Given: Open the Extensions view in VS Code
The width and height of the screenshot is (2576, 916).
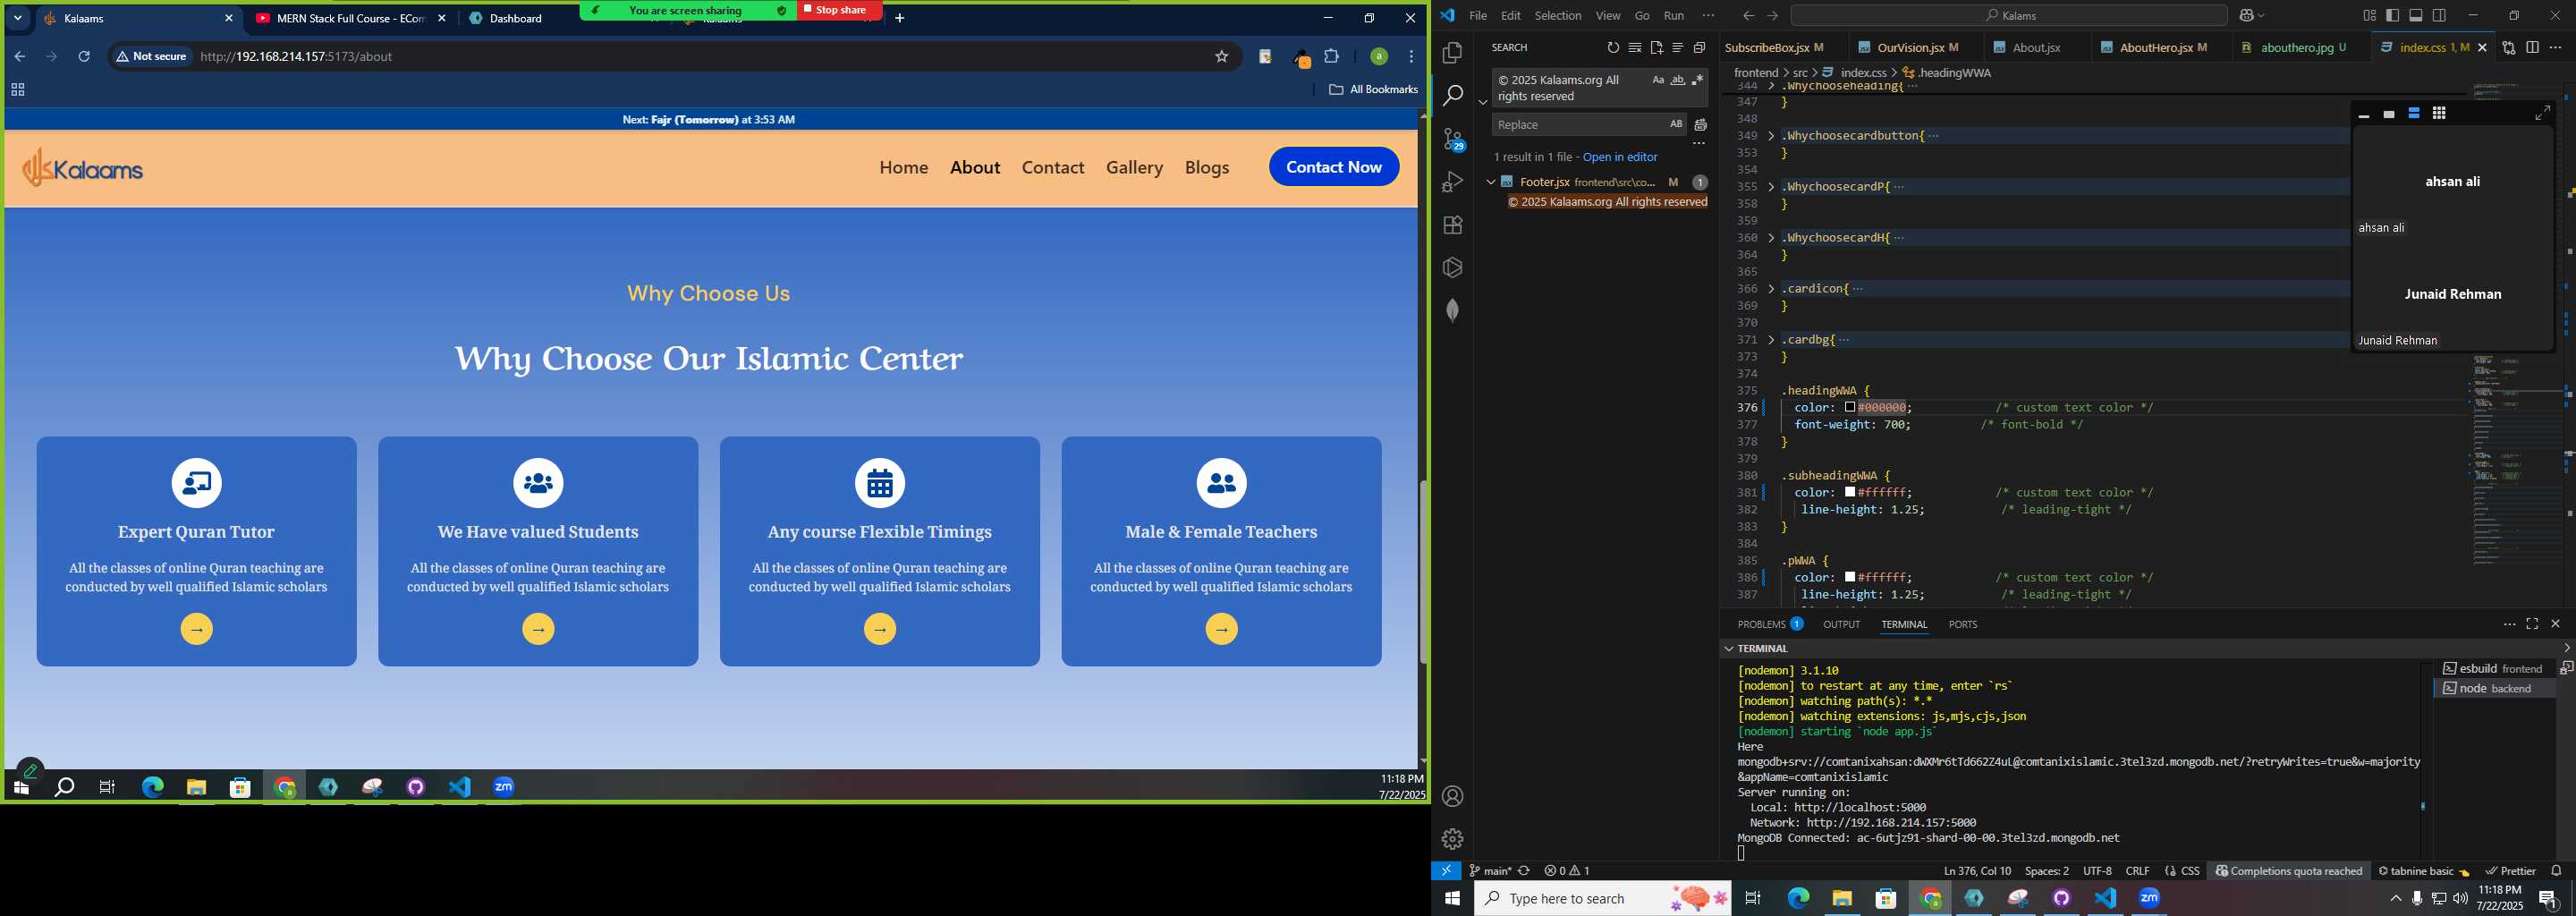Looking at the screenshot, I should (x=1453, y=225).
